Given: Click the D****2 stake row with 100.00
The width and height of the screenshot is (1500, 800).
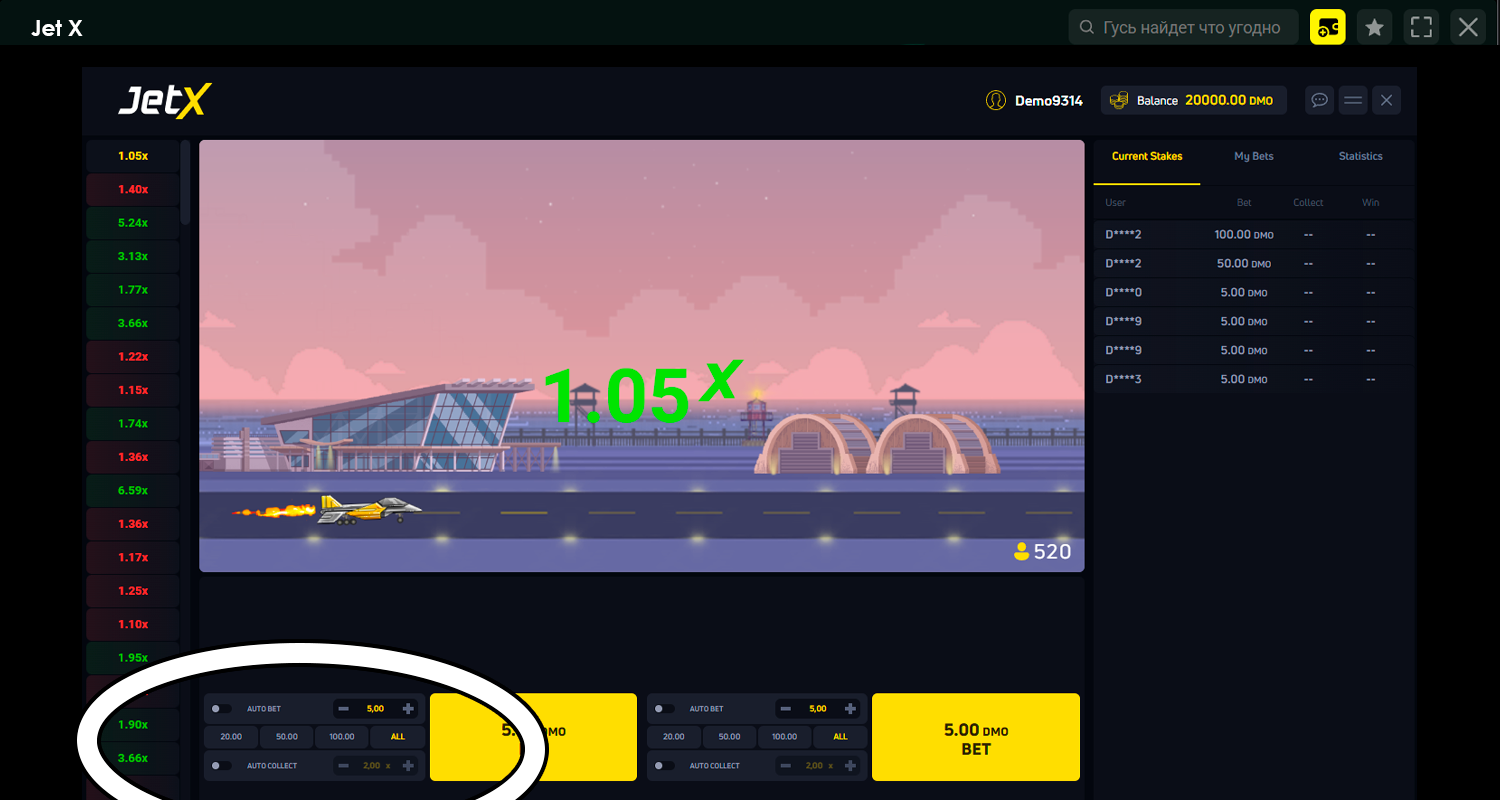Looking at the screenshot, I should 1255,235.
